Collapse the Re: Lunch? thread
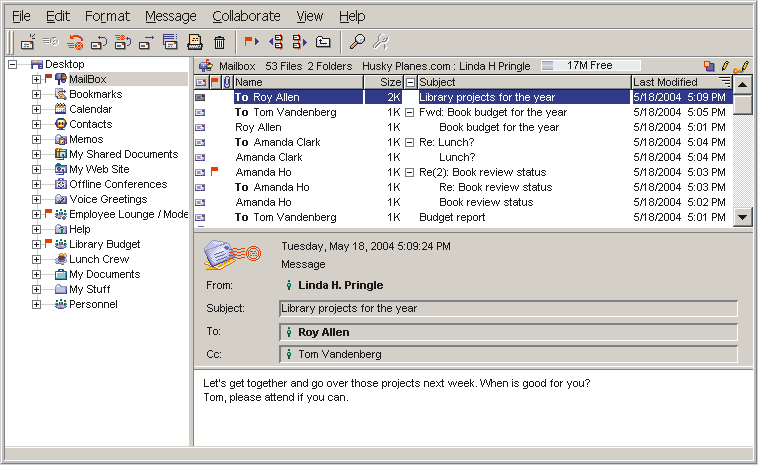Viewport: 758px width, 465px height. (x=409, y=143)
